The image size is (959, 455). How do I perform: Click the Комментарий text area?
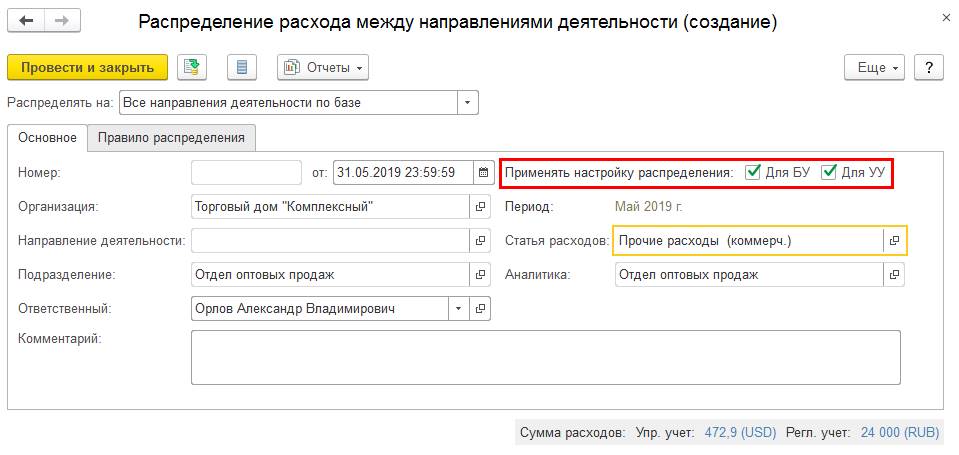[x=546, y=358]
